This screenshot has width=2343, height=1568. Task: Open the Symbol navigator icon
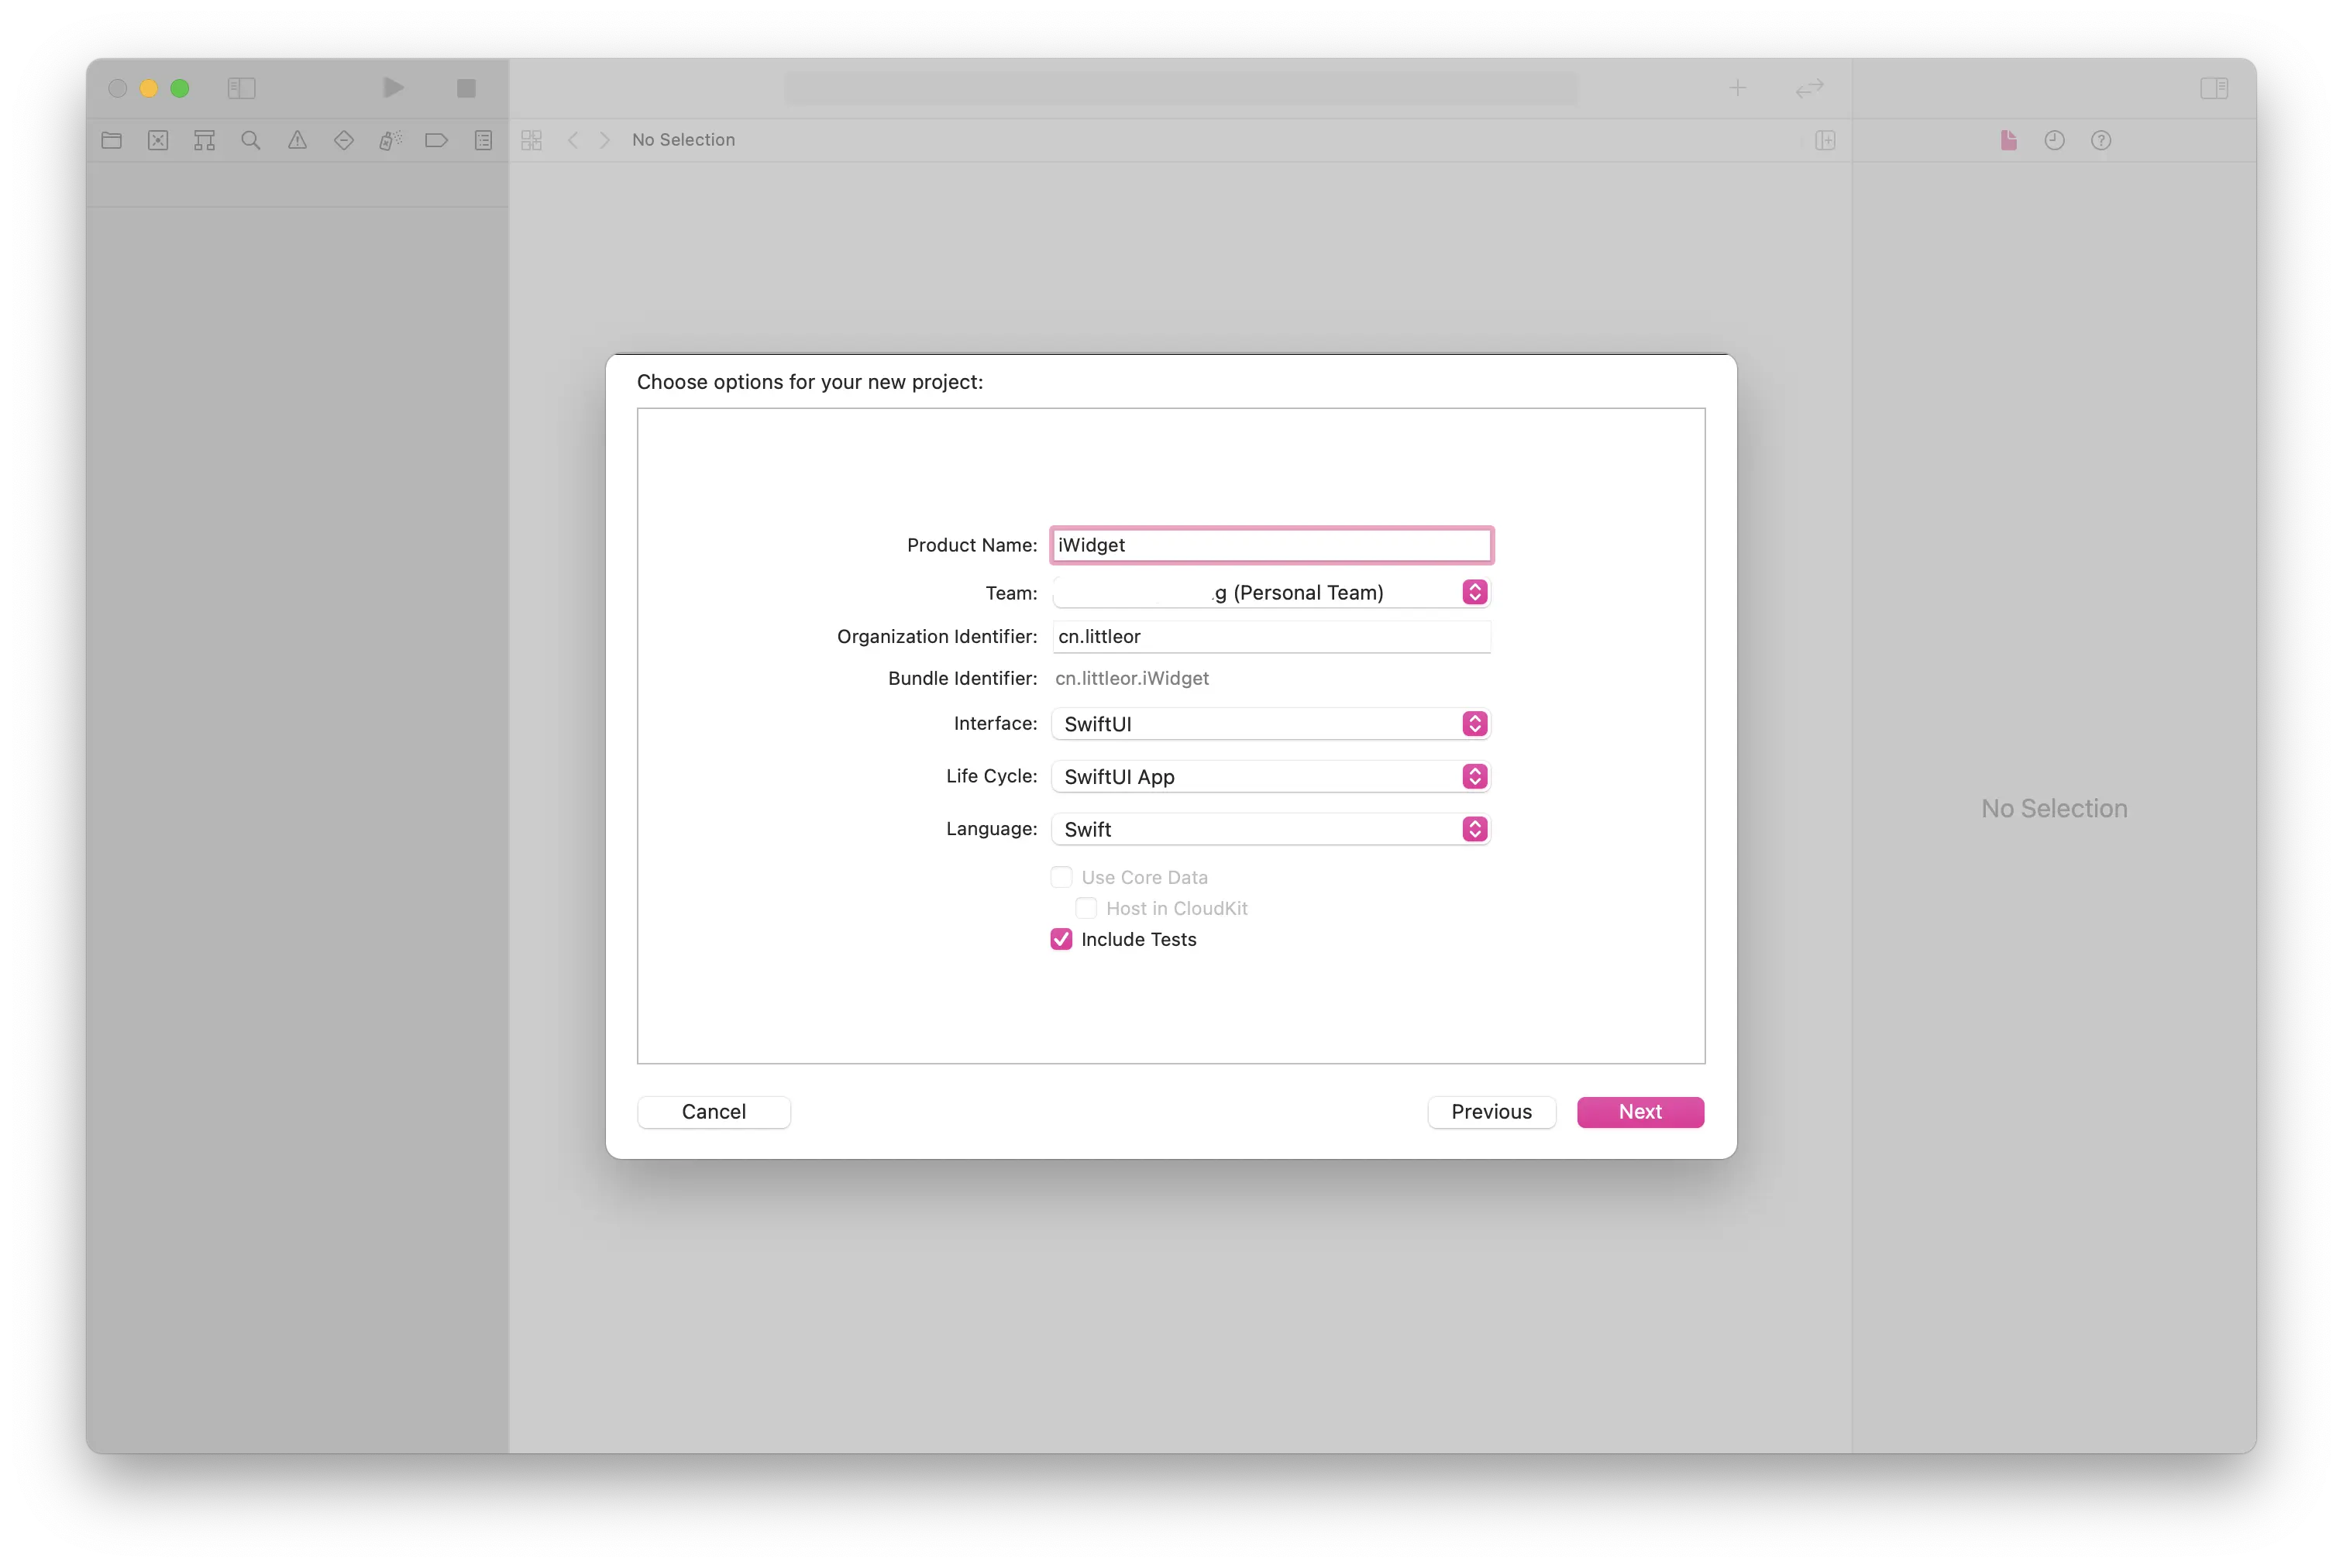204,140
